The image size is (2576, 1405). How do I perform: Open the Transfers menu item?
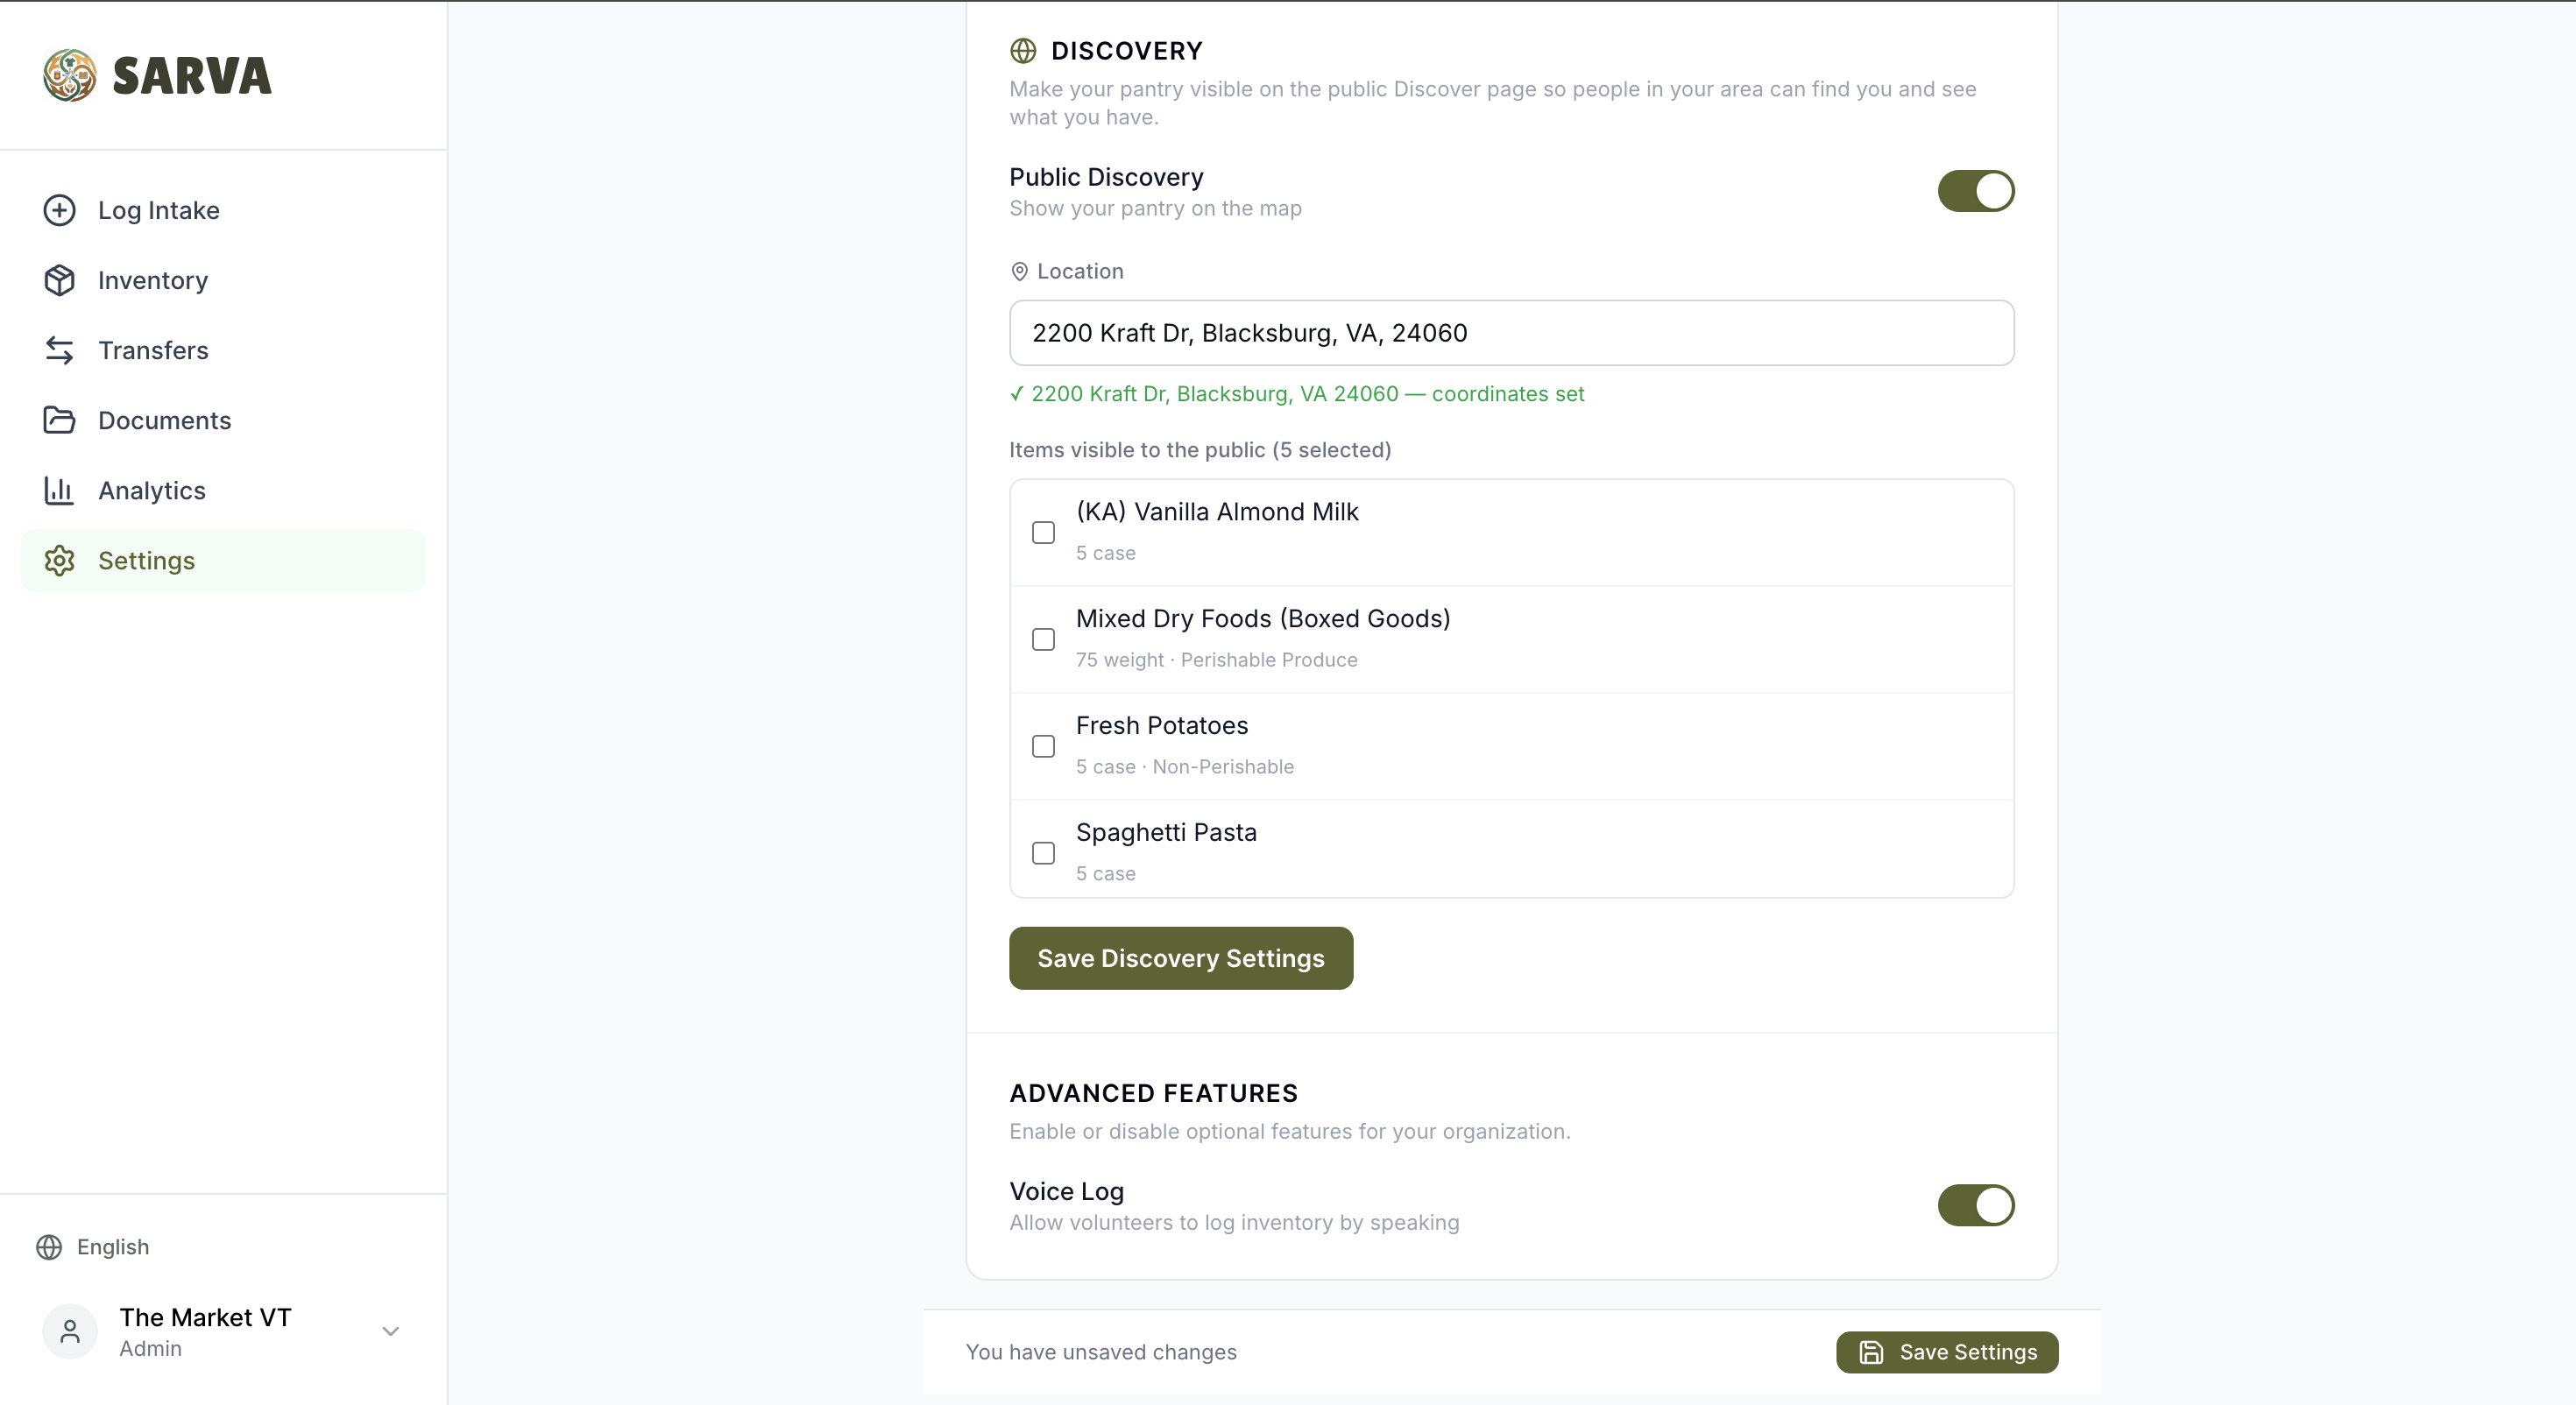[x=223, y=350]
